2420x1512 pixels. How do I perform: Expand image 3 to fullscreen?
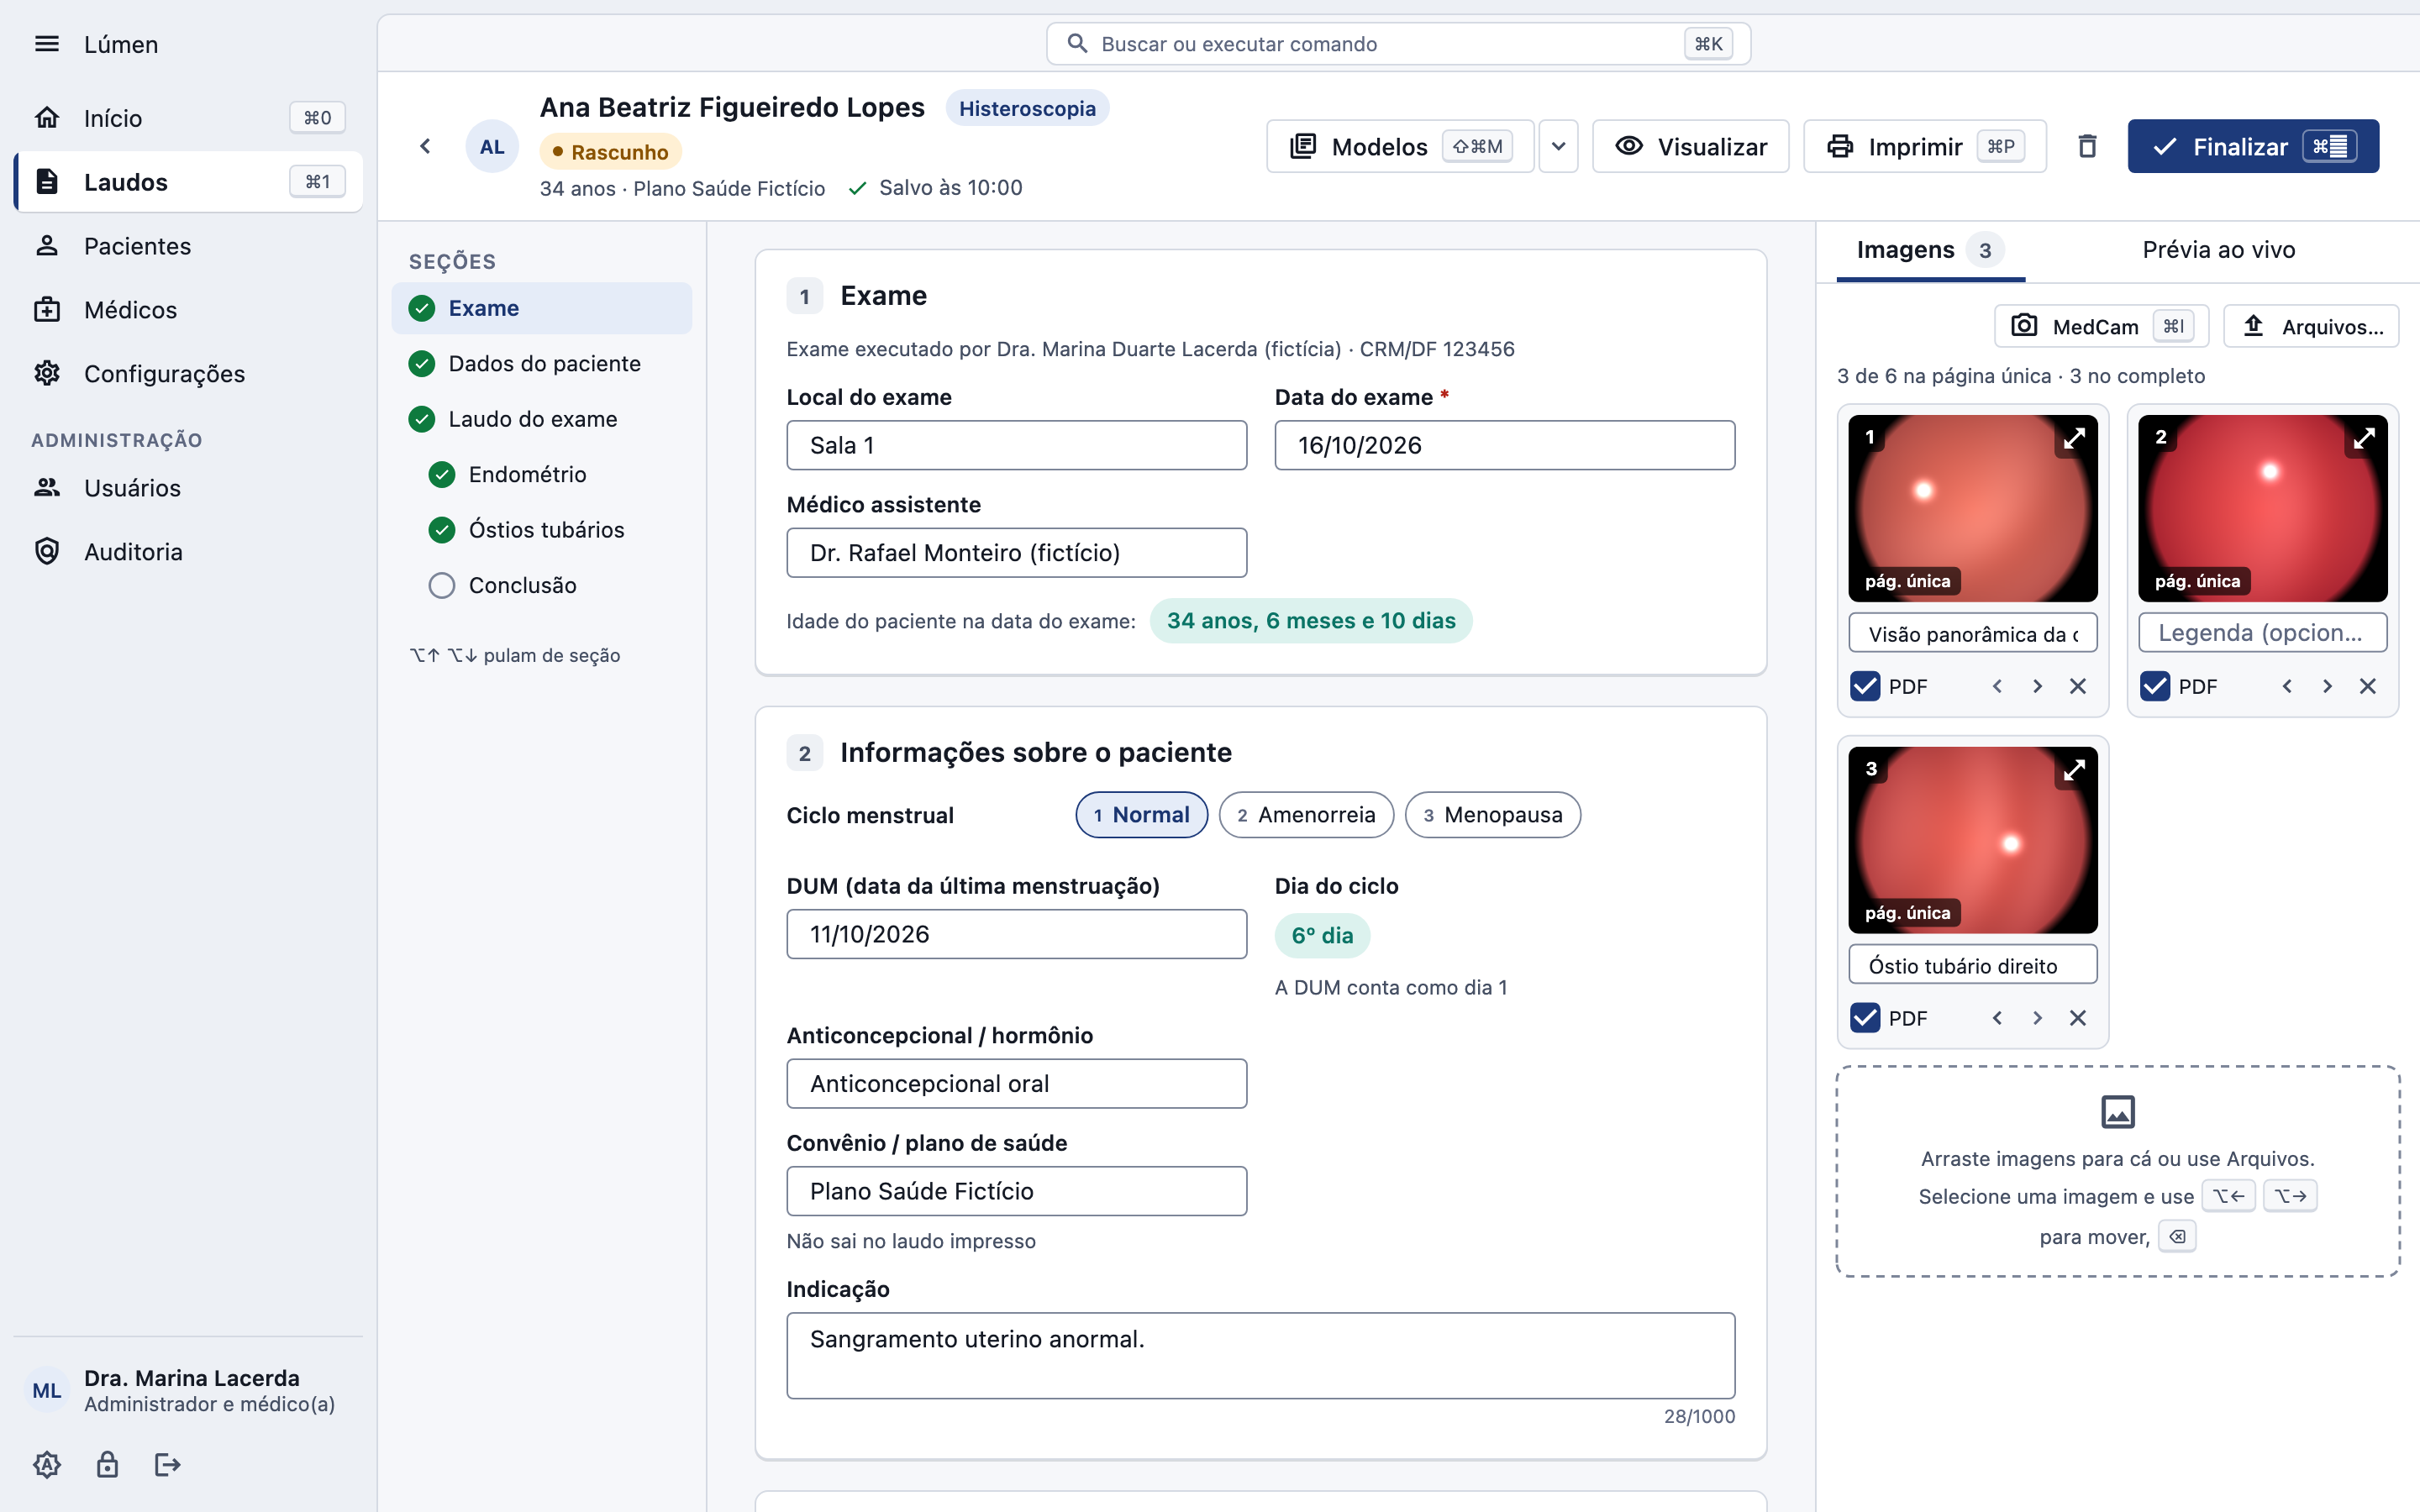click(x=2074, y=769)
